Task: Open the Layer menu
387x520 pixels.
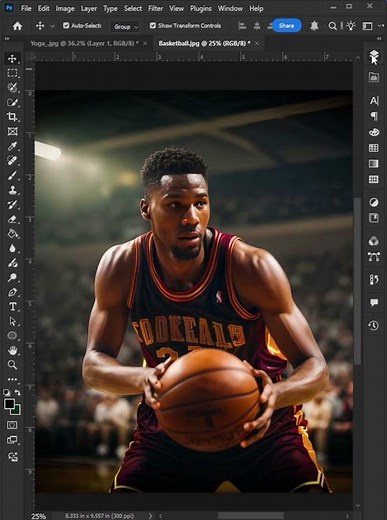Action: [89, 8]
